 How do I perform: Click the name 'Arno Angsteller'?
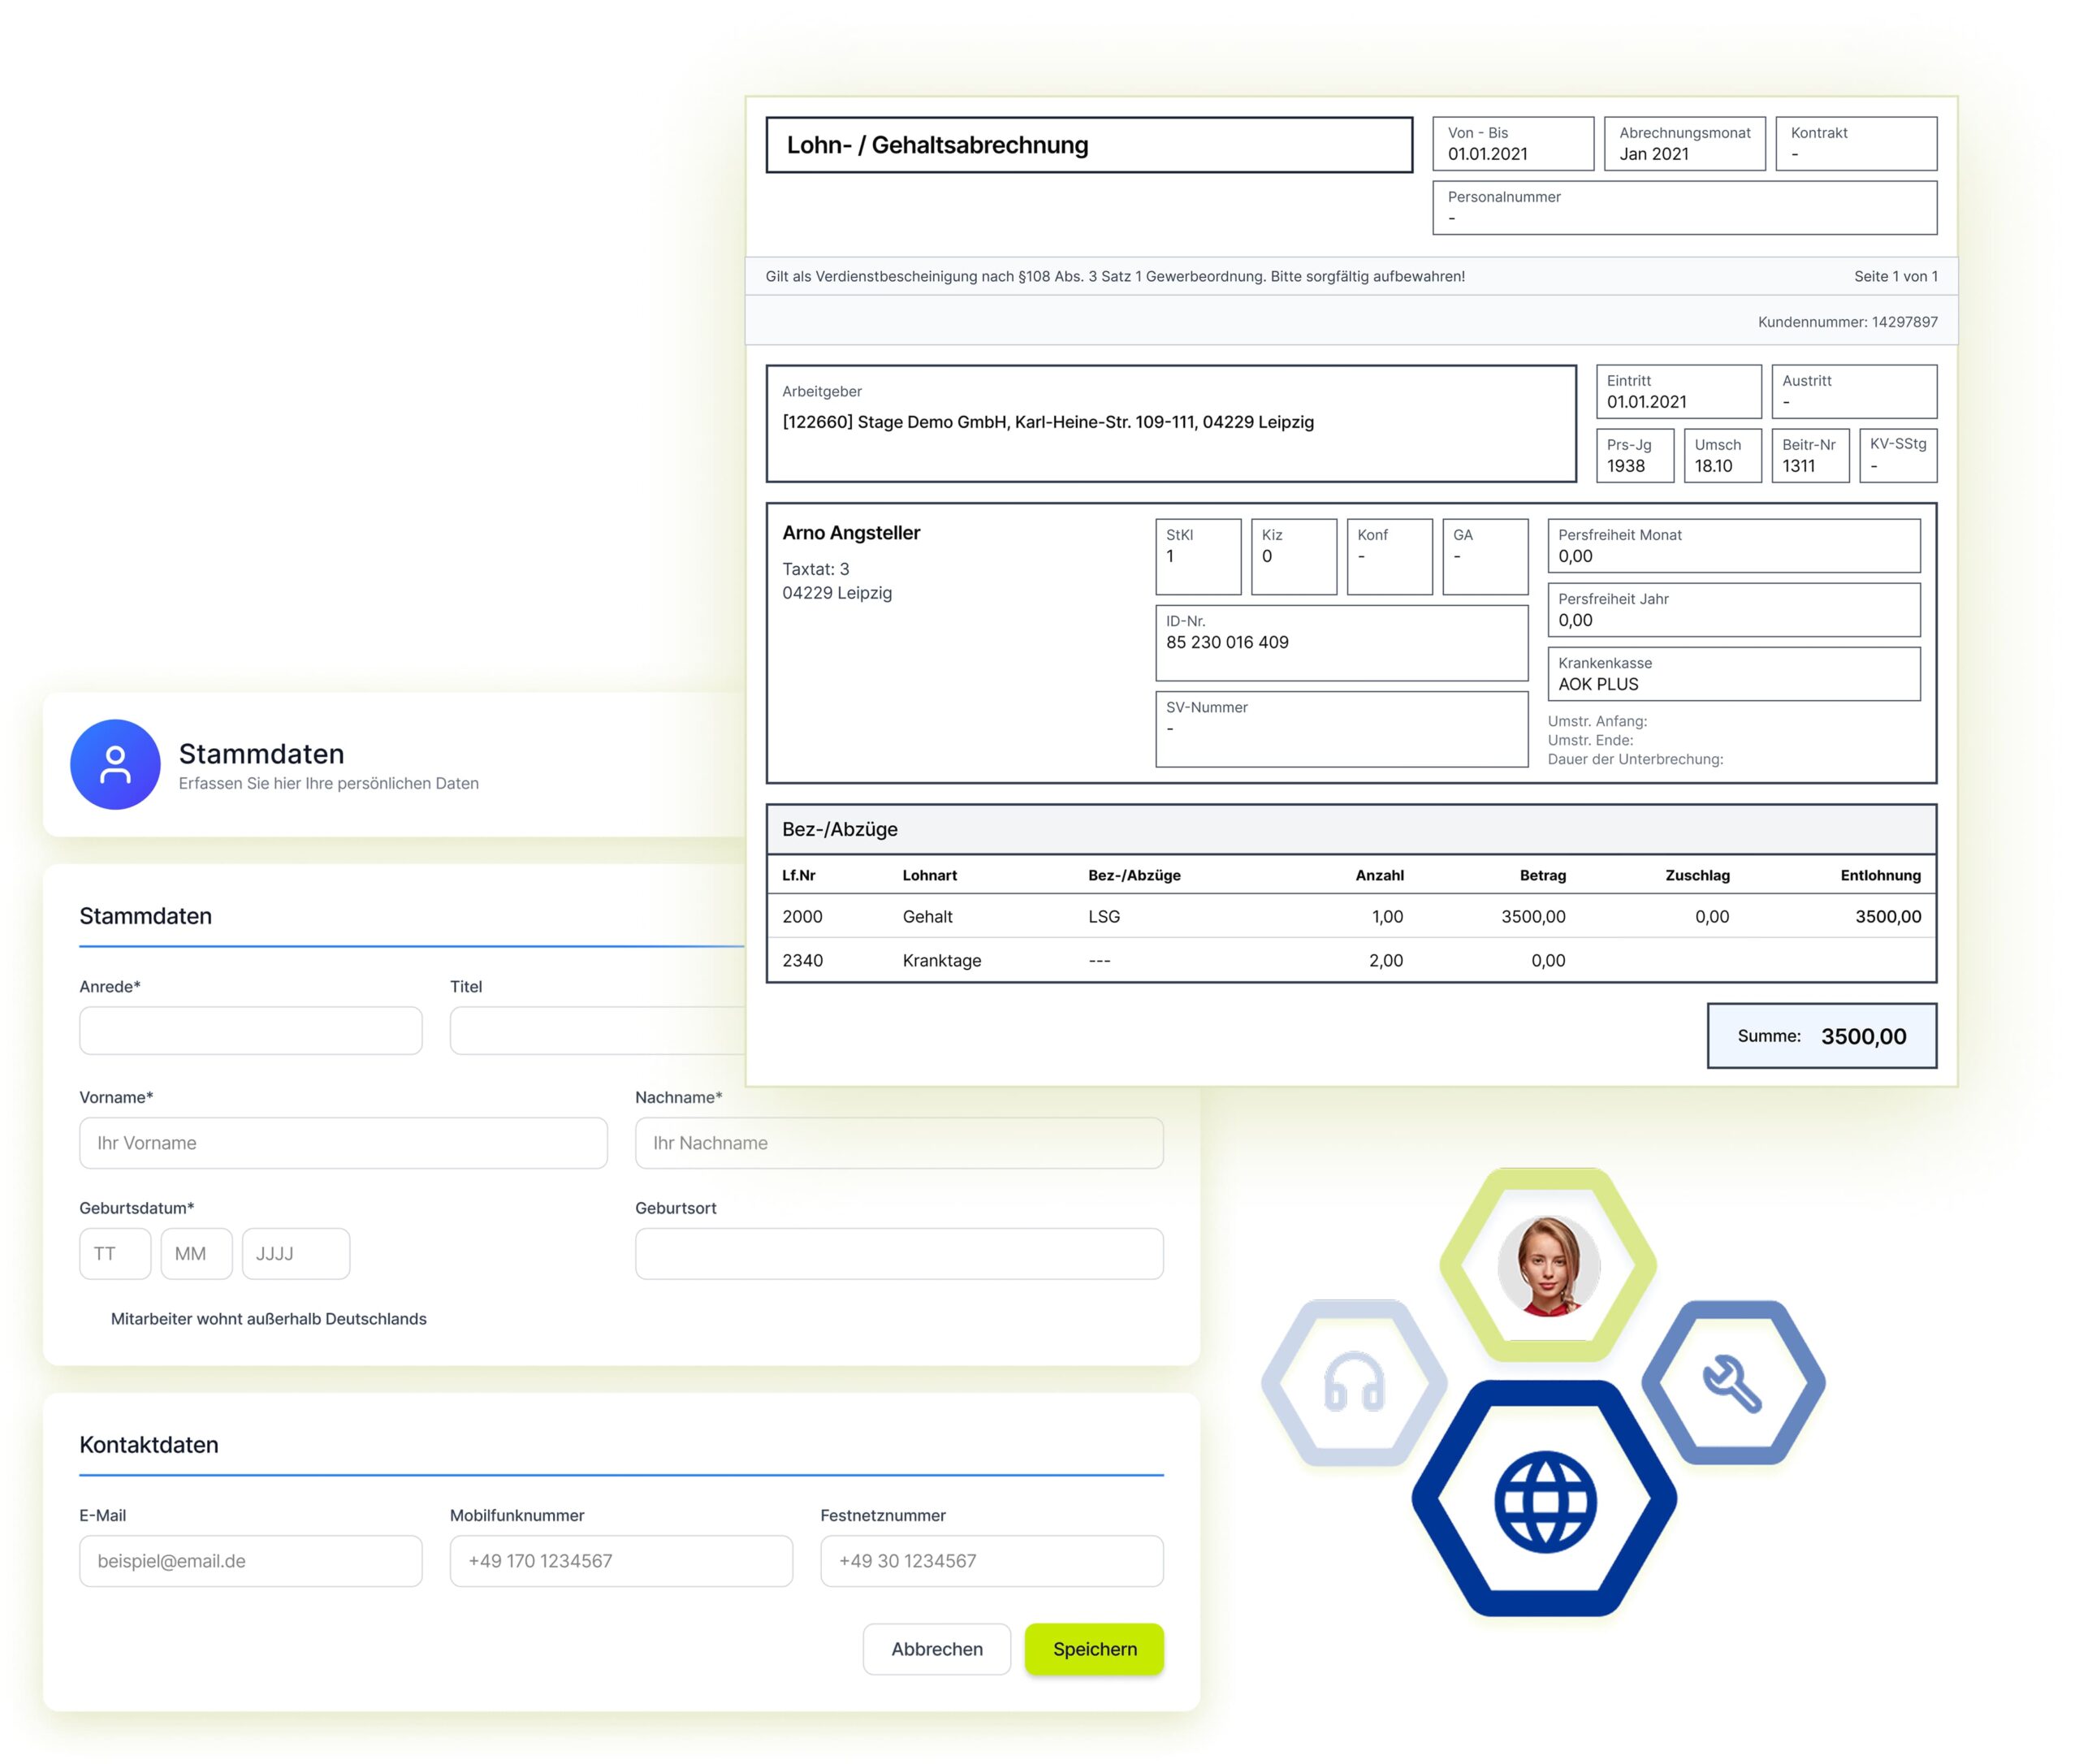point(851,533)
